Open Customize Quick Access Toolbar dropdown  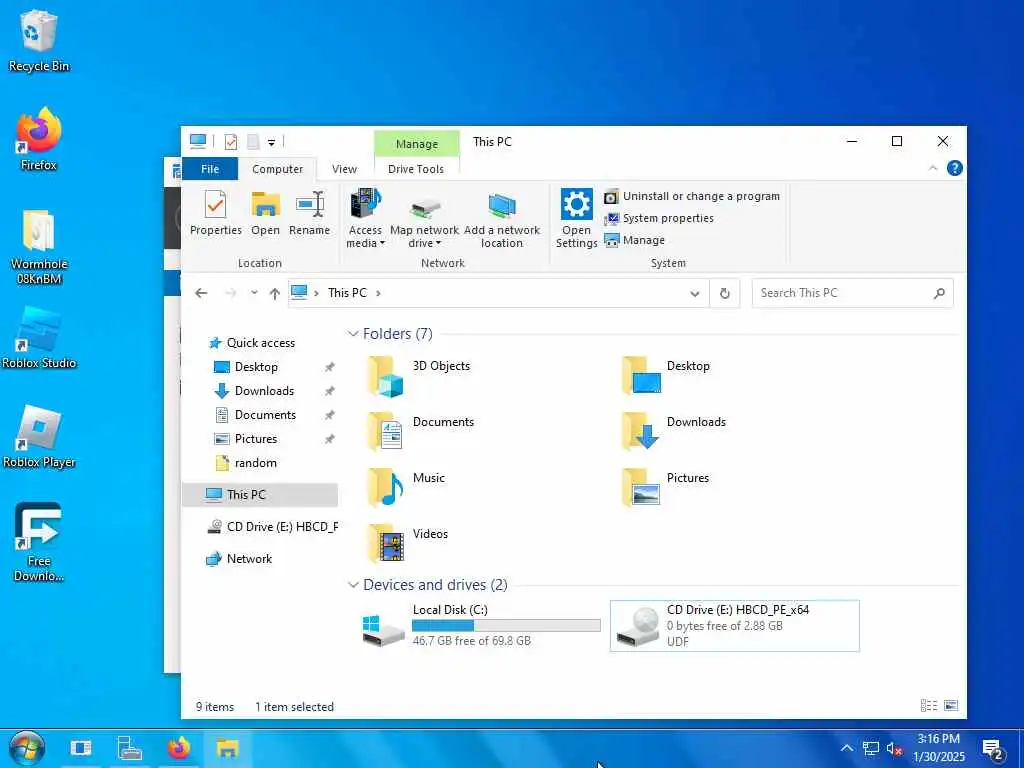[271, 142]
